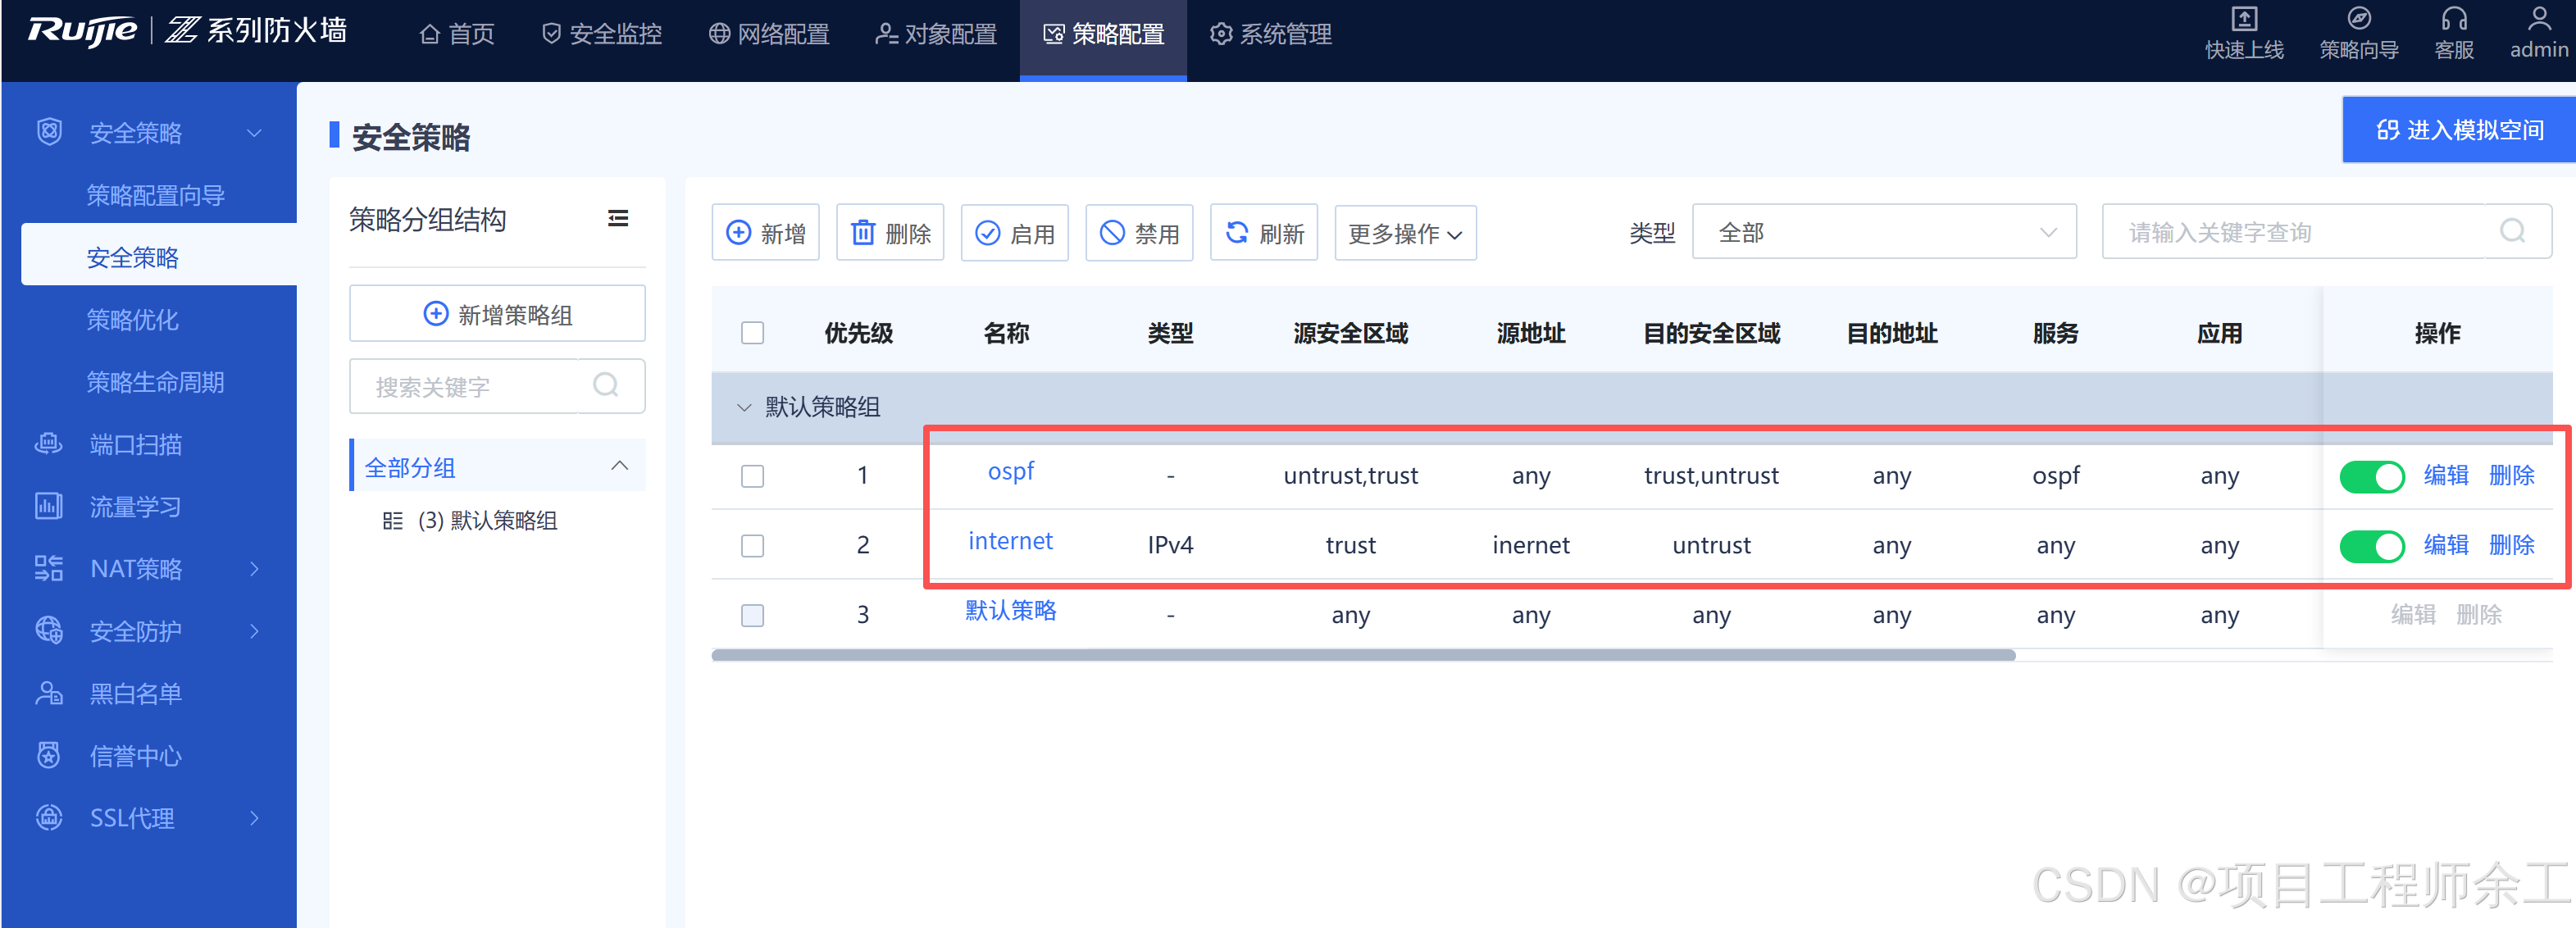Click the keyword search magnifier icon

(2511, 232)
